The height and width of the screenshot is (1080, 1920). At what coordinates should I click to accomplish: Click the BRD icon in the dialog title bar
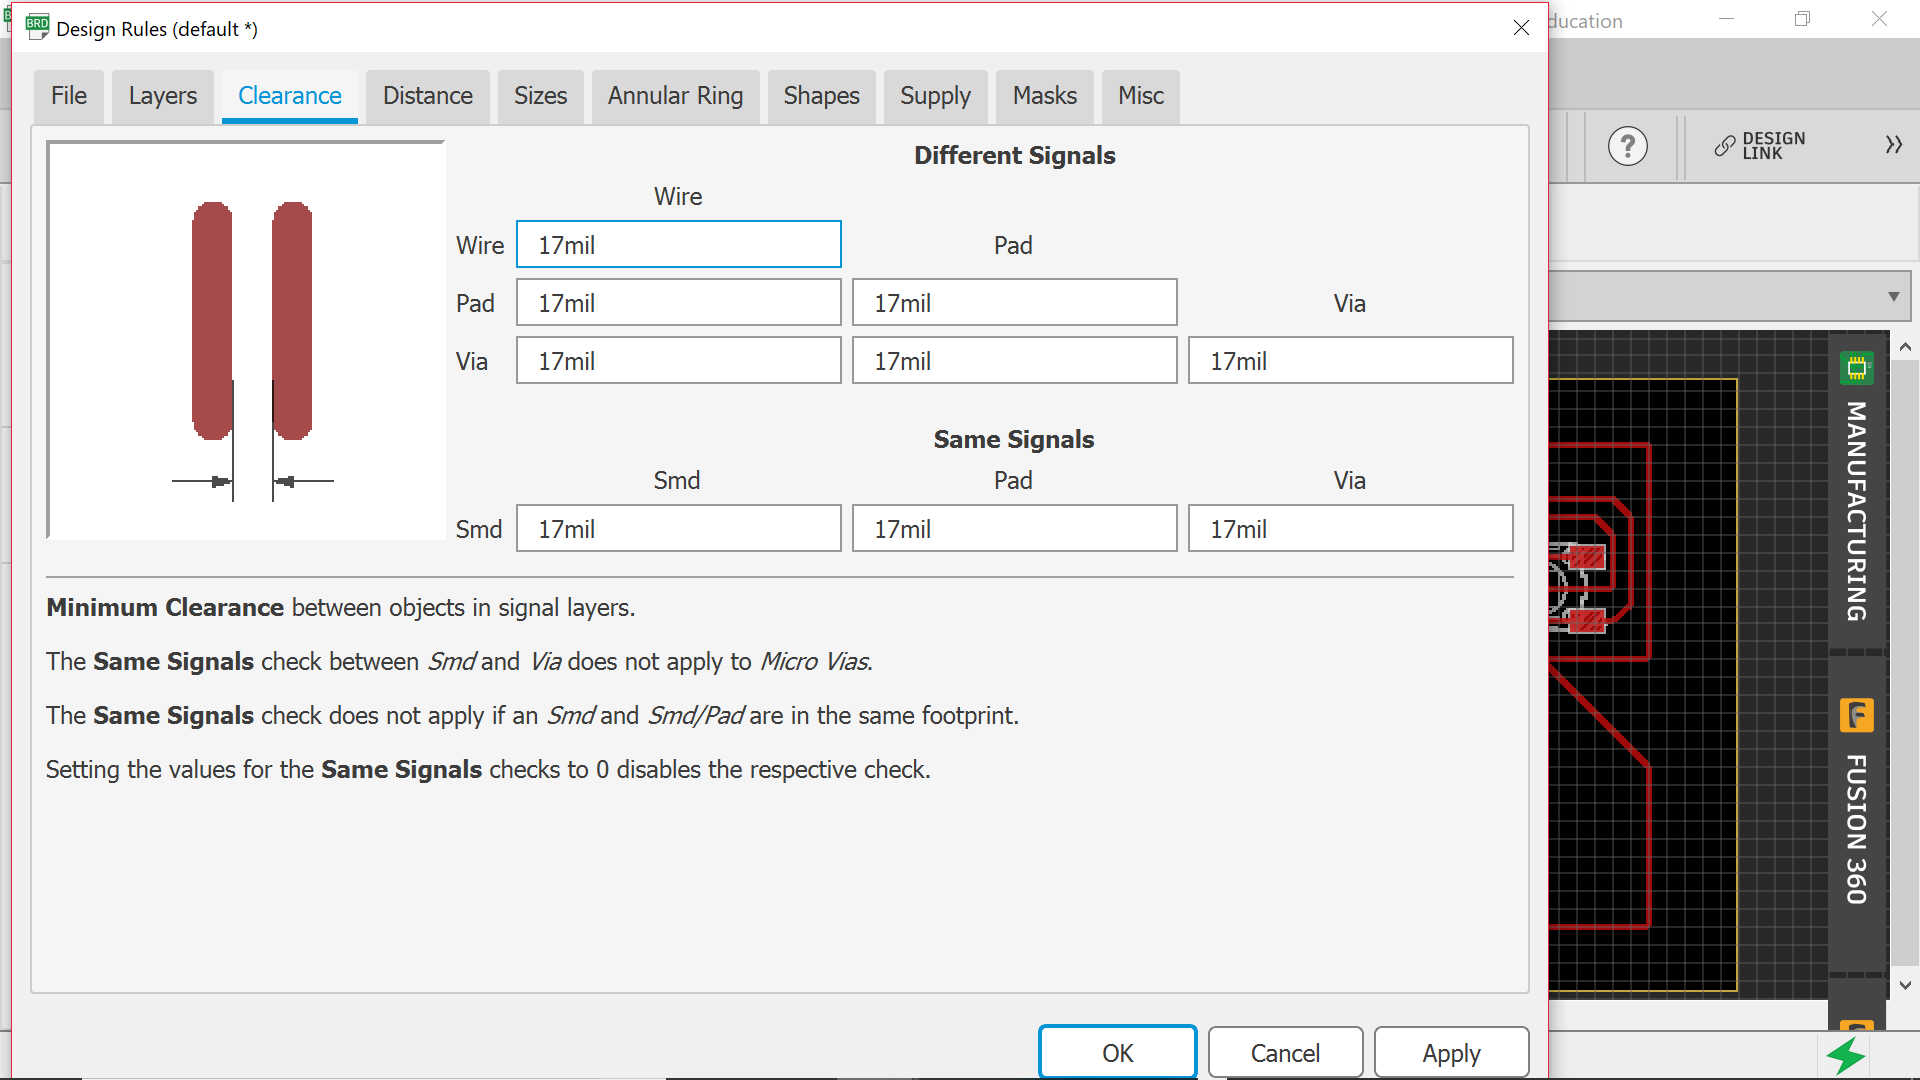(37, 27)
